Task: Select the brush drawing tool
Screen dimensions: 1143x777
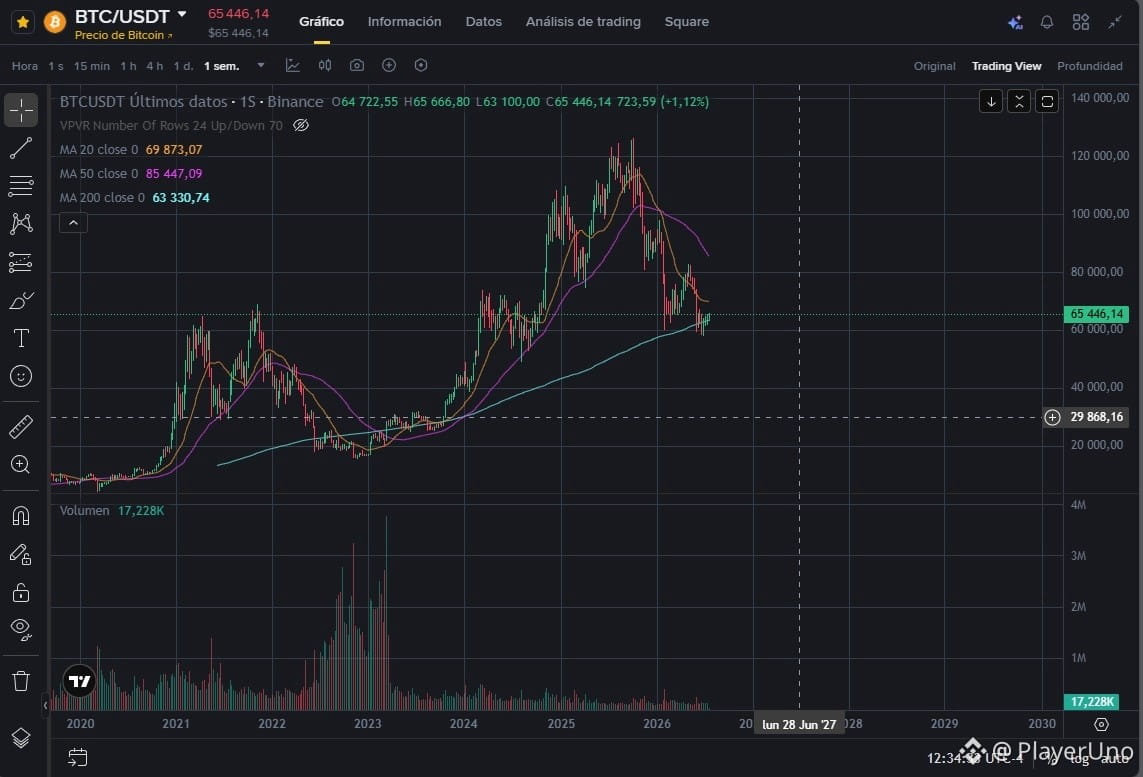Action: click(21, 300)
